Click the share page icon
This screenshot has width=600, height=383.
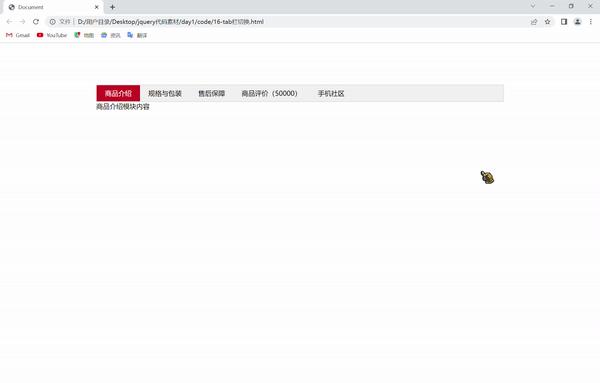(534, 22)
